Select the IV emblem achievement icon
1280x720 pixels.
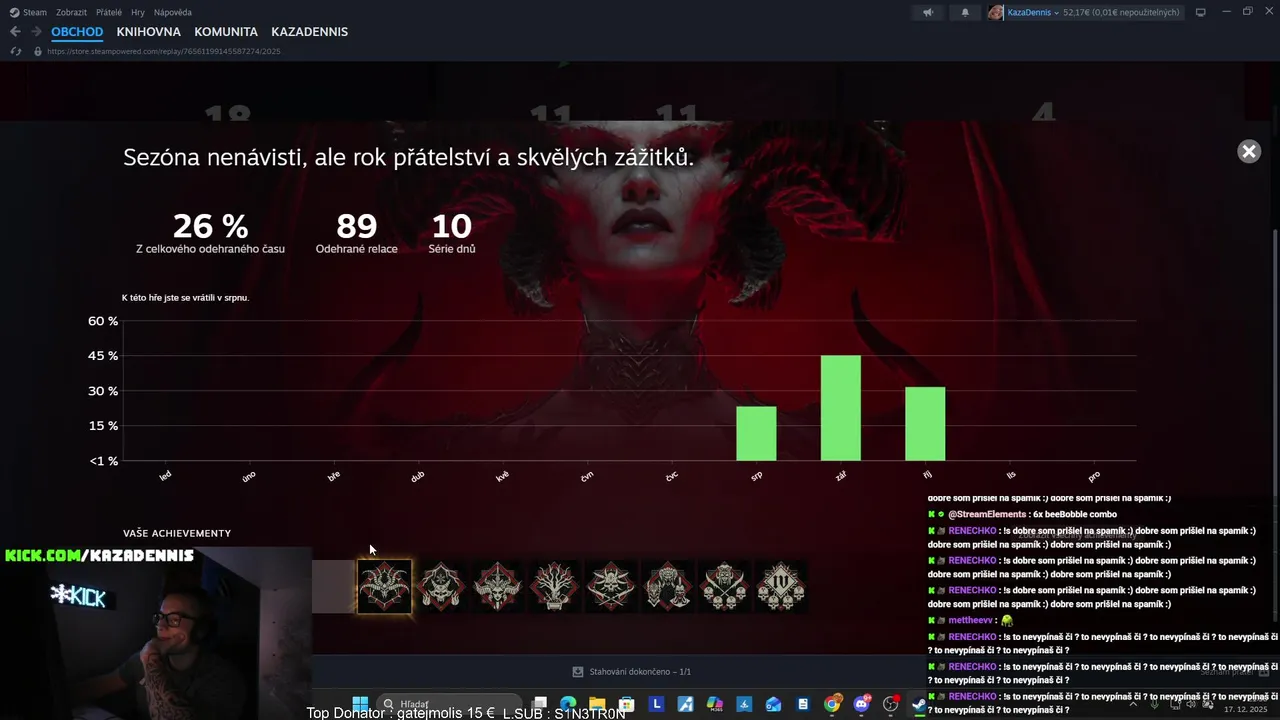pyautogui.click(x=781, y=586)
